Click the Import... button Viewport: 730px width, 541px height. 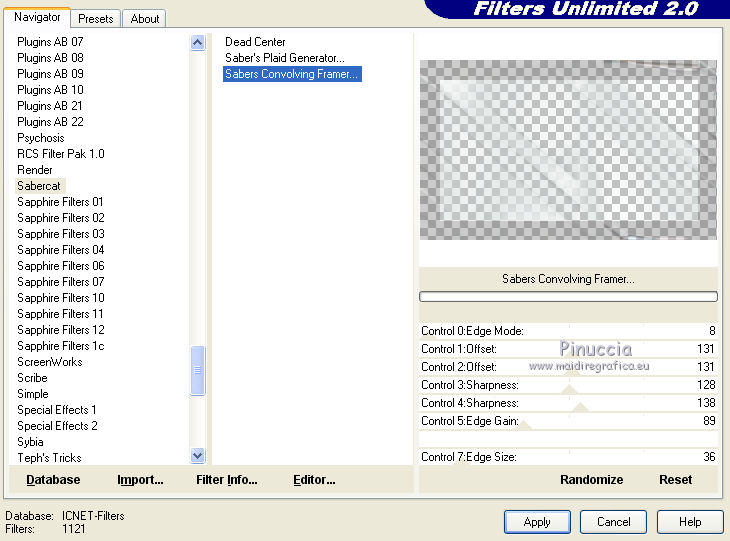(x=140, y=480)
